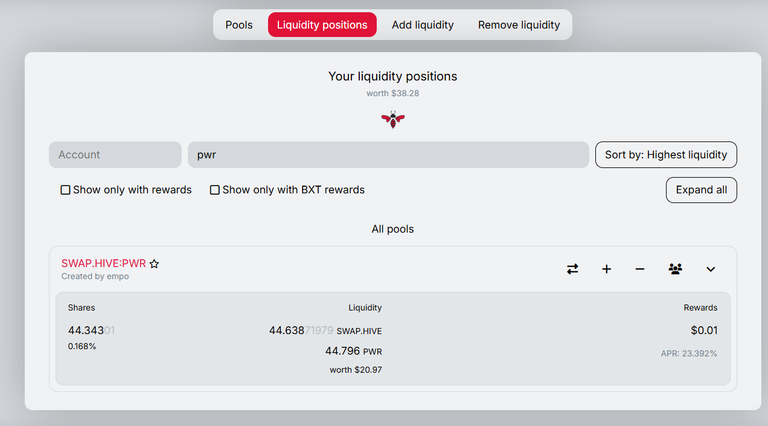Enable Show only with rewards checkbox
This screenshot has width=768, height=426.
[x=65, y=190]
